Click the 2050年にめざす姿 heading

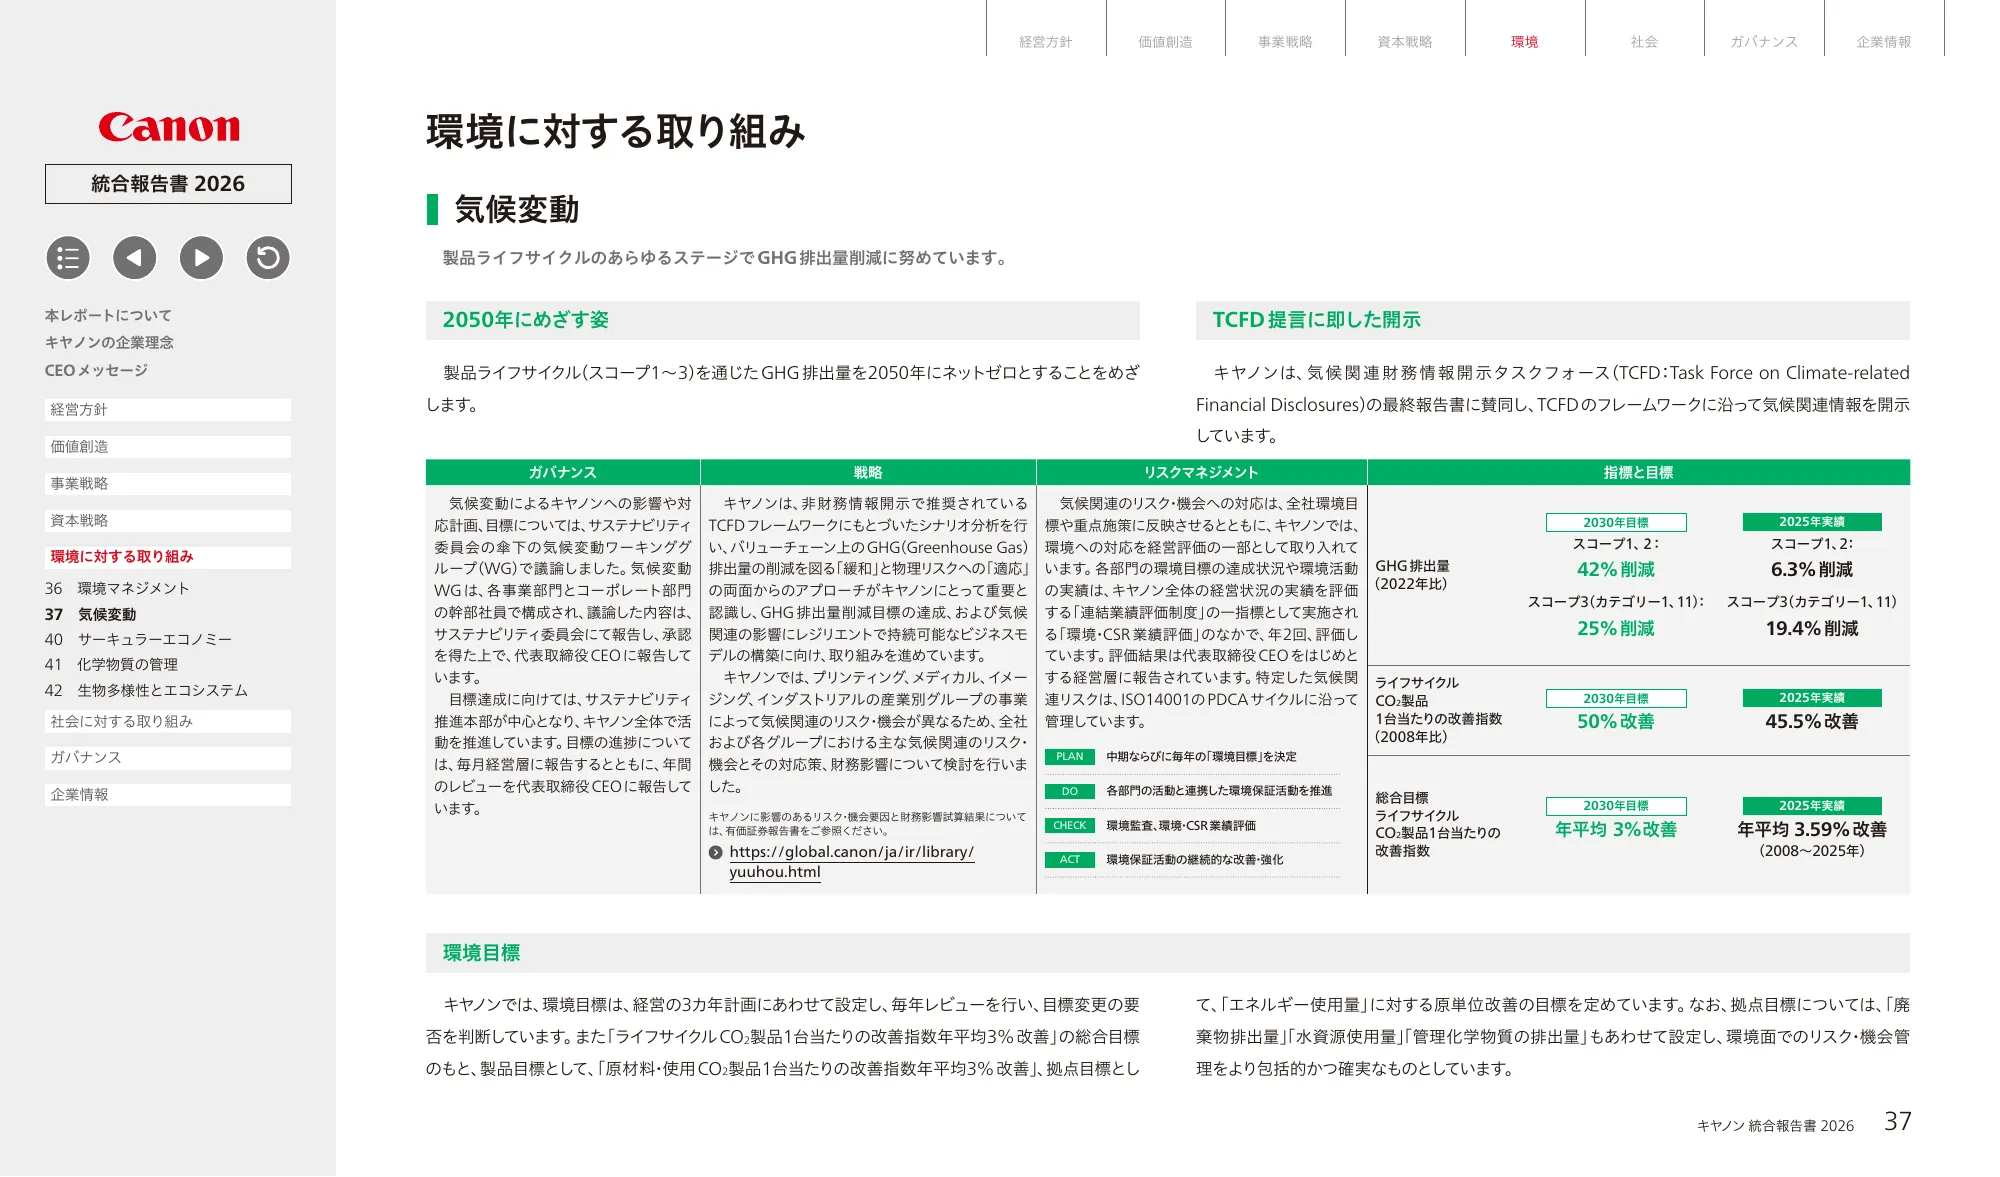pos(526,320)
